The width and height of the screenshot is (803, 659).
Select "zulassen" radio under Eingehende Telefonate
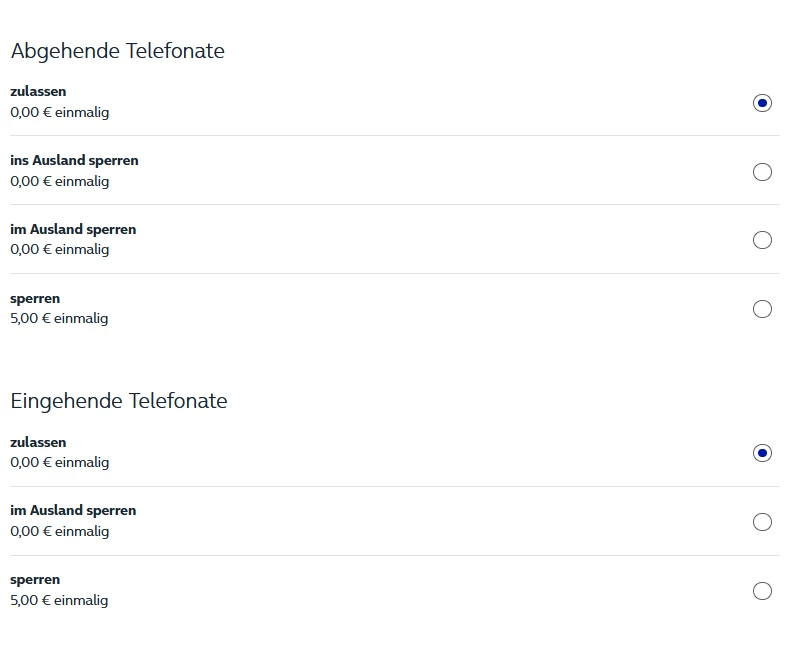click(x=762, y=453)
